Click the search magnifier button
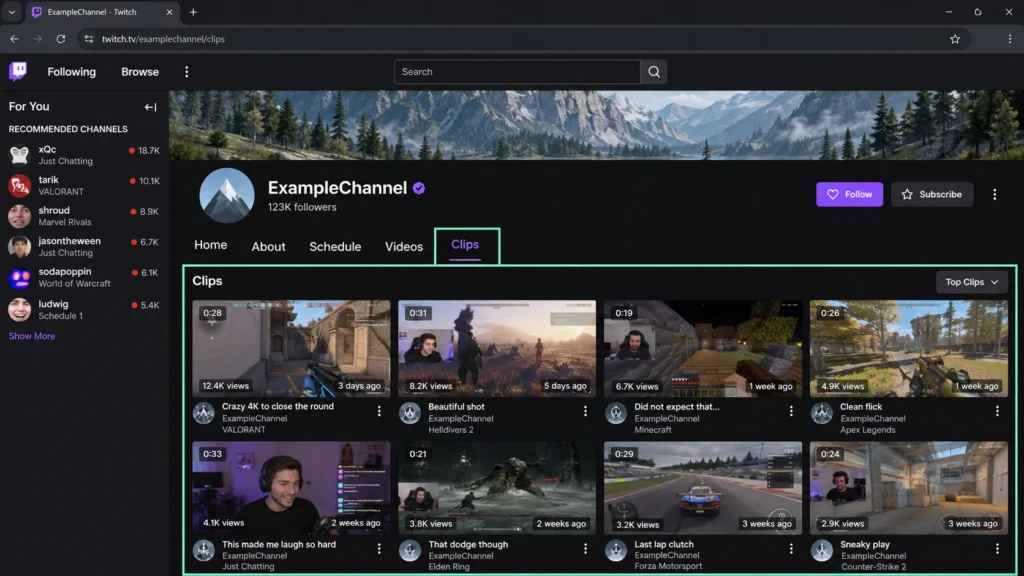1024x576 pixels. [x=654, y=72]
